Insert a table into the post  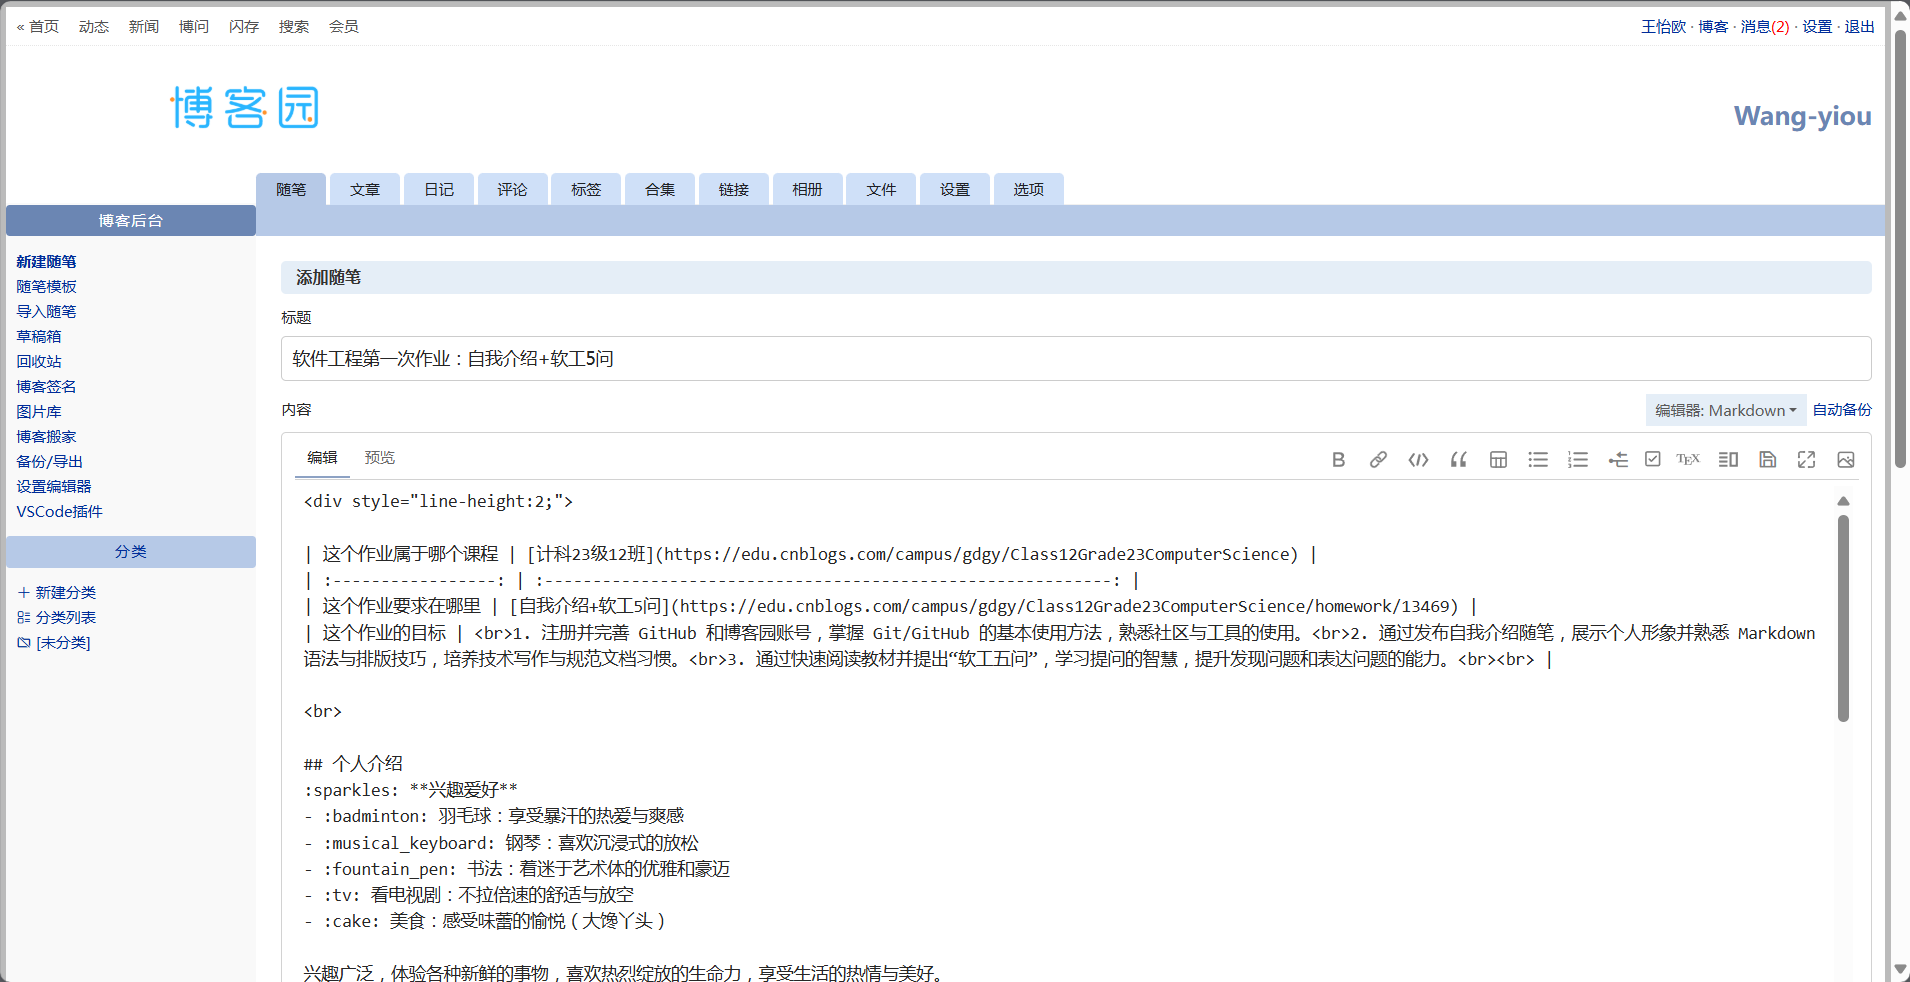1498,459
